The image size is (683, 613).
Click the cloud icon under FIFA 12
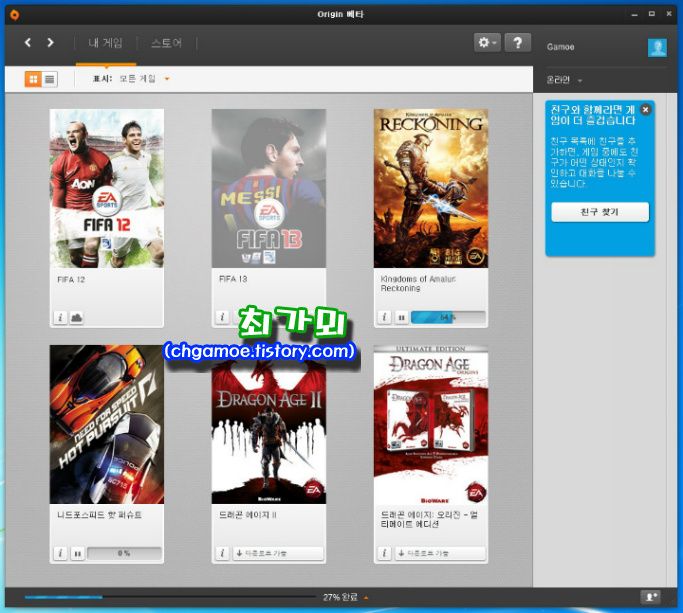(76, 318)
